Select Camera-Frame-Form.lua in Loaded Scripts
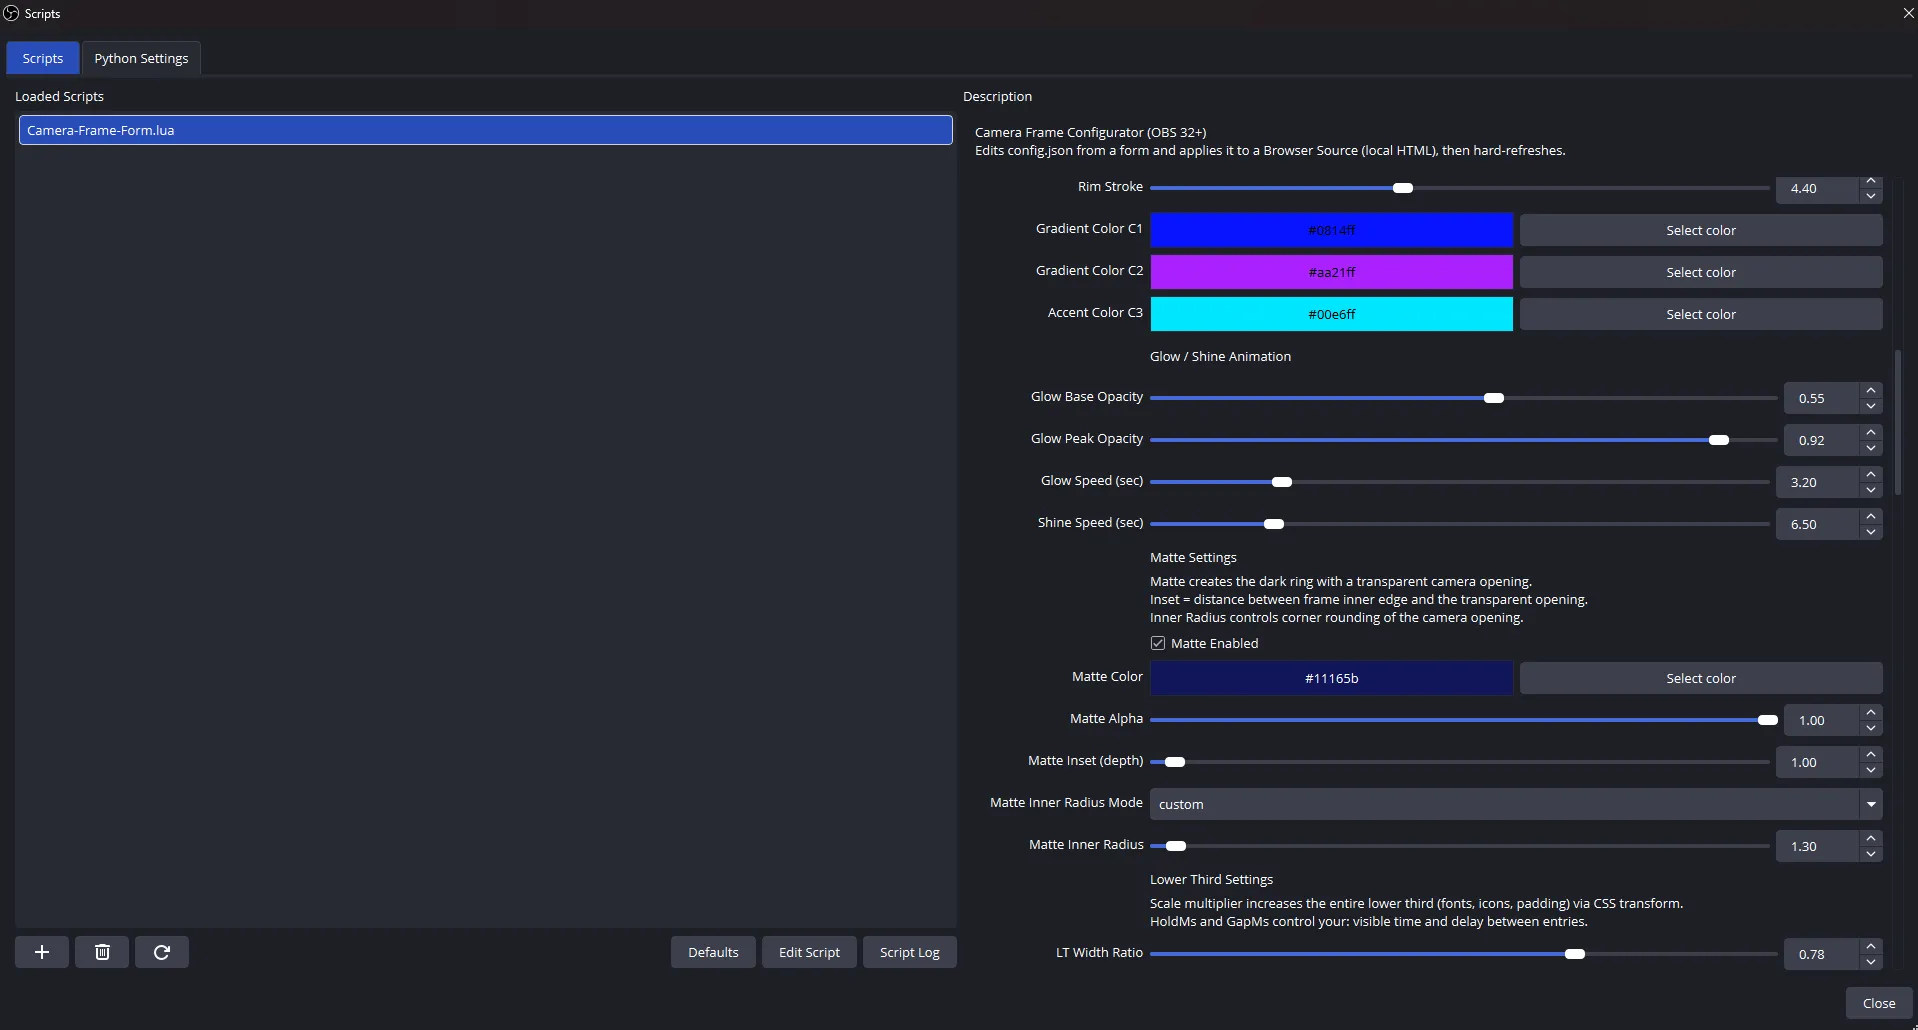Screen dimensions: 1918x1030 pos(485,129)
